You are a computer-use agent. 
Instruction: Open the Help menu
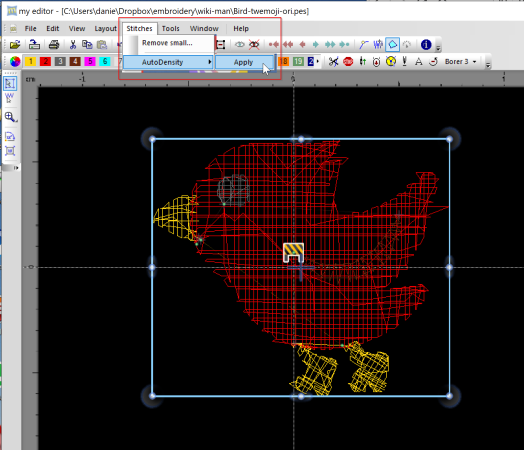tap(241, 29)
